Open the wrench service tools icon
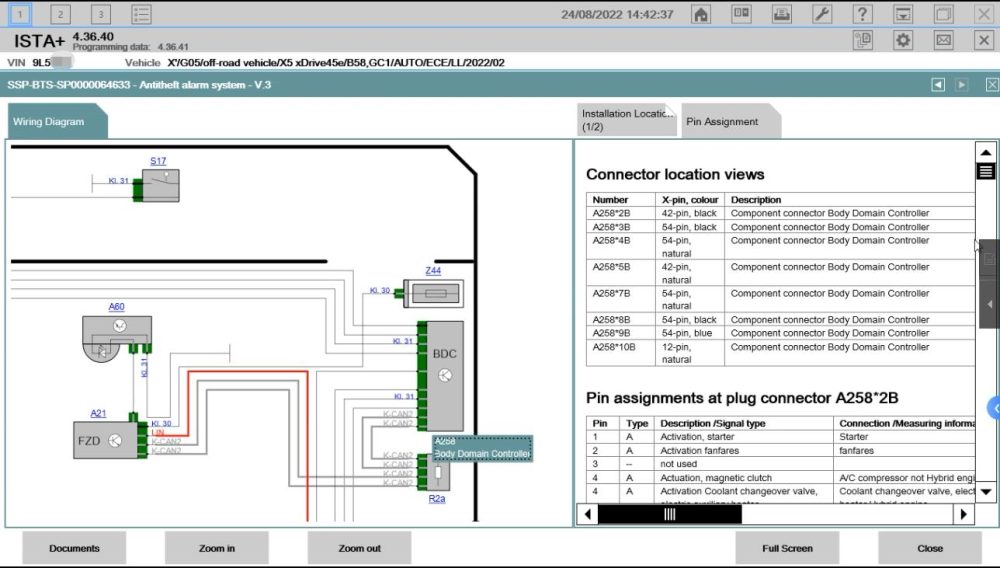Viewport: 1000px width, 568px height. pyautogui.click(x=822, y=14)
